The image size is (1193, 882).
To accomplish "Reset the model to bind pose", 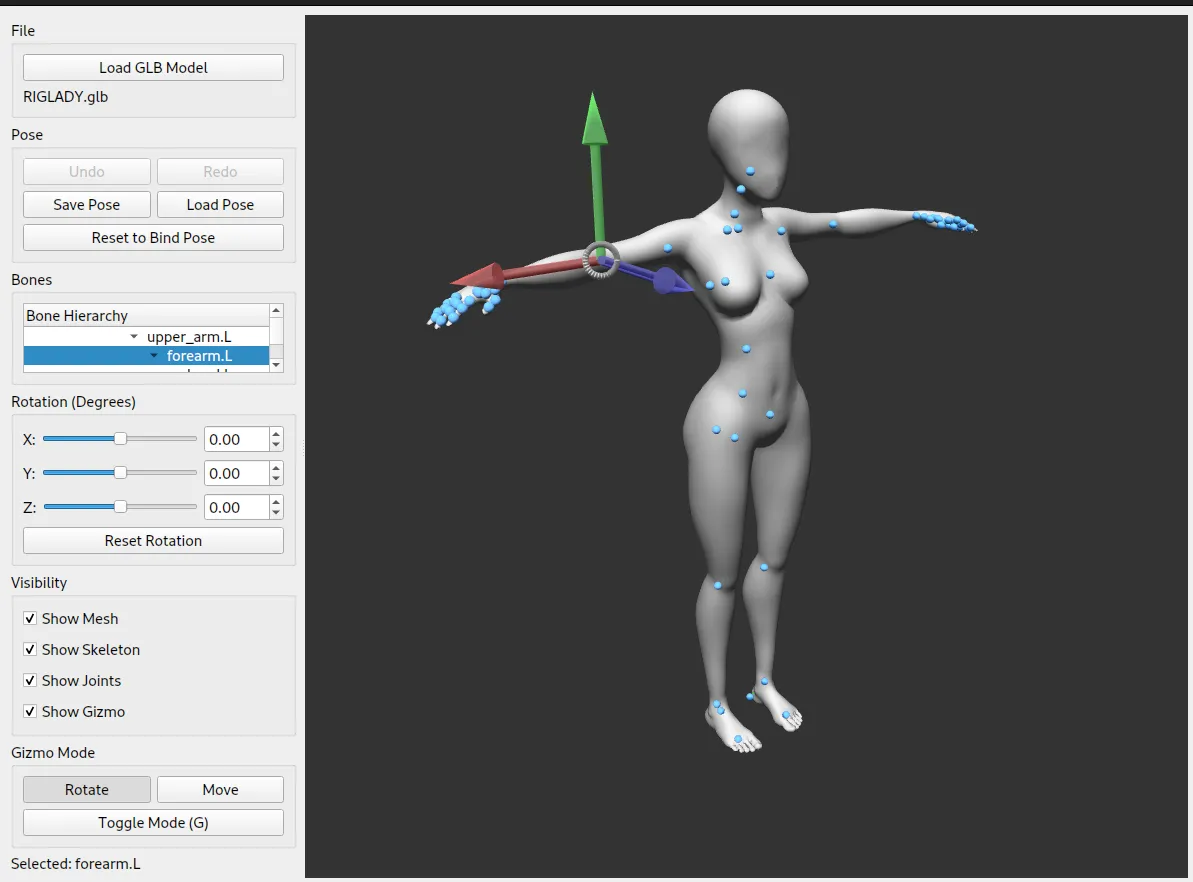I will (x=152, y=237).
